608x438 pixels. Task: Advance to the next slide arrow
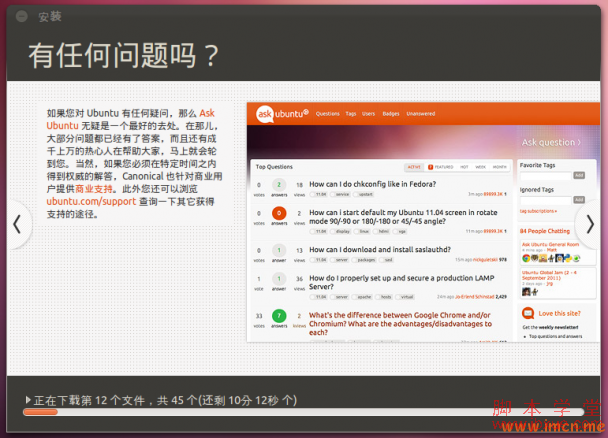tap(590, 223)
